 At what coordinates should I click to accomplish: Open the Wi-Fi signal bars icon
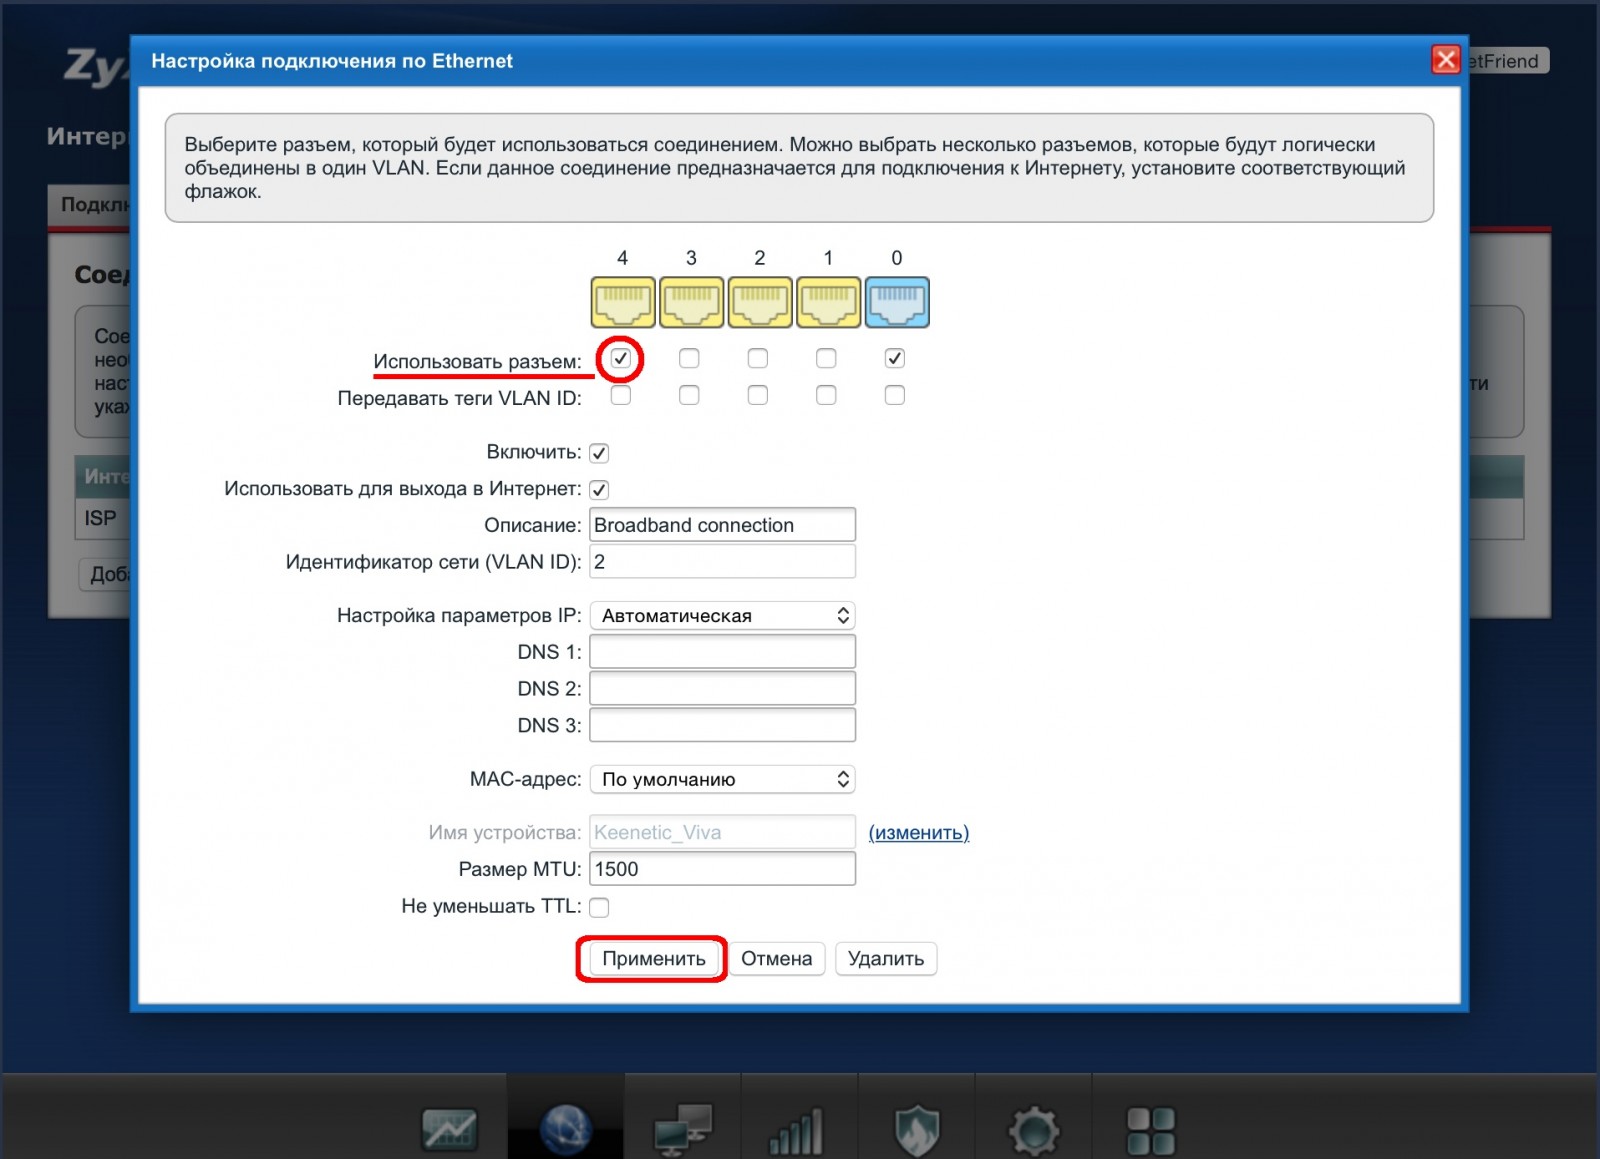point(797,1131)
